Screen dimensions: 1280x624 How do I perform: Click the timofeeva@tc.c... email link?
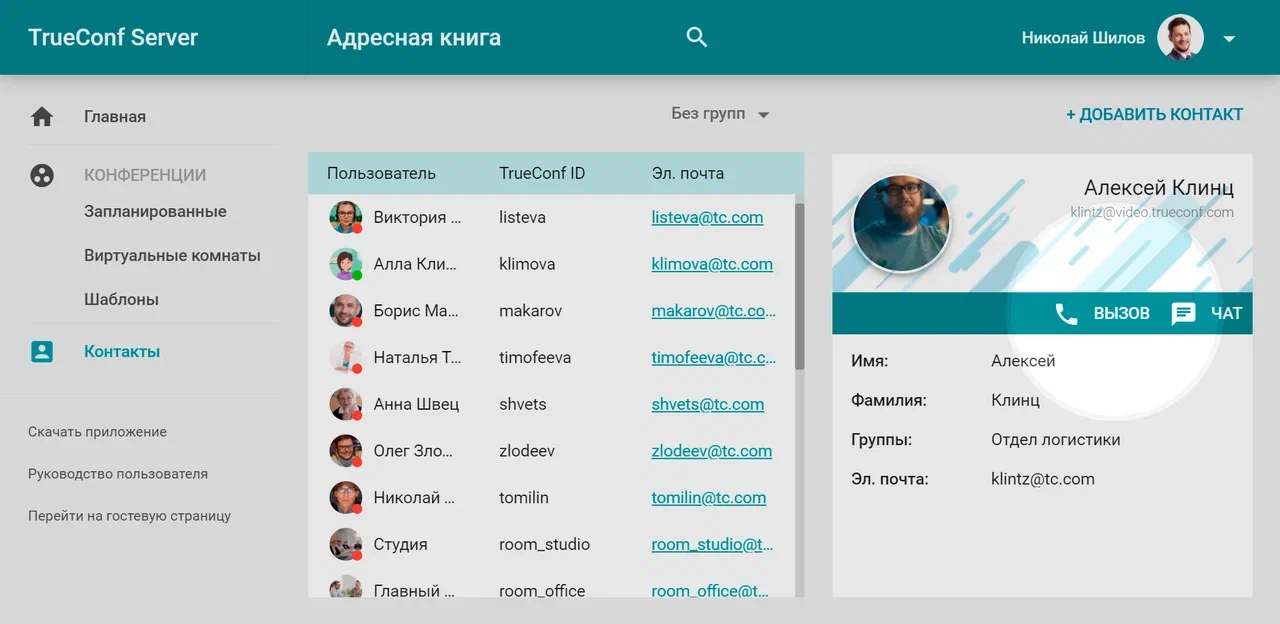714,357
